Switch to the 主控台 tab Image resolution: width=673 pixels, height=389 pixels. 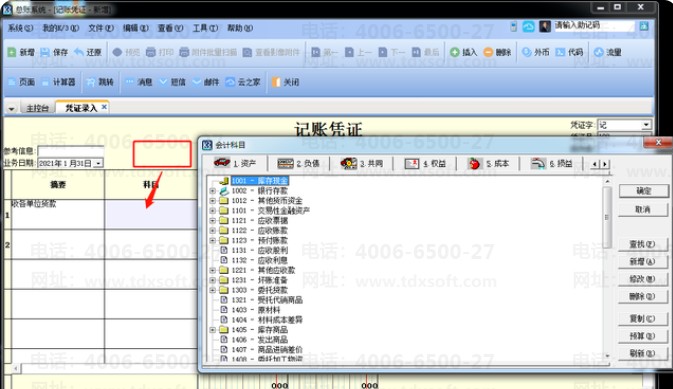pos(38,108)
